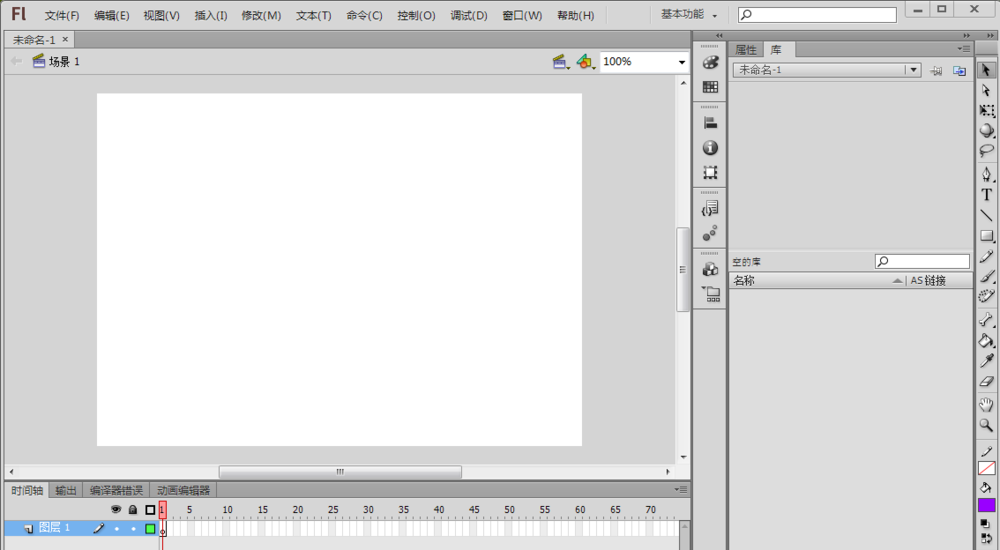Select the Deco tool

coord(986,295)
